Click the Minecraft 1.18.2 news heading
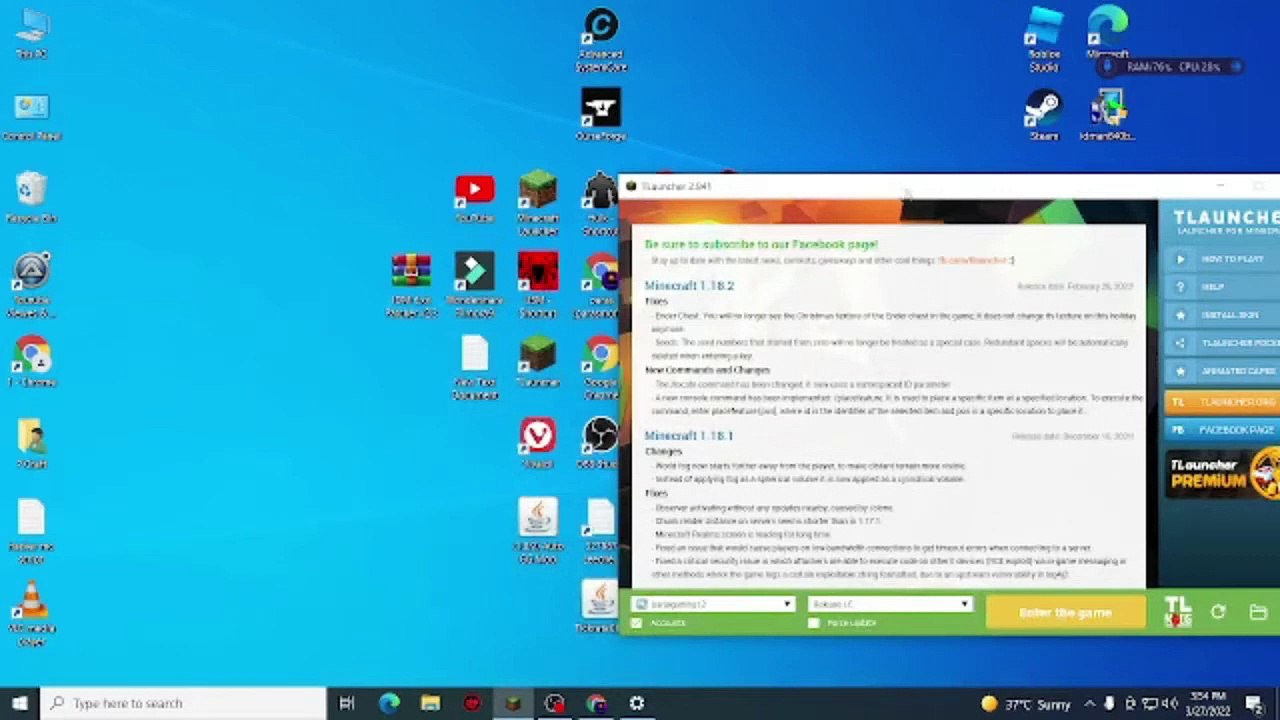 click(x=689, y=286)
